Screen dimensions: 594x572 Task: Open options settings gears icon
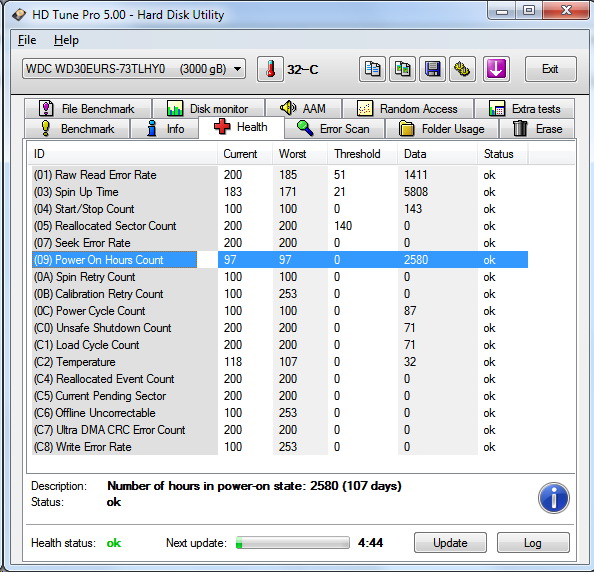point(462,69)
